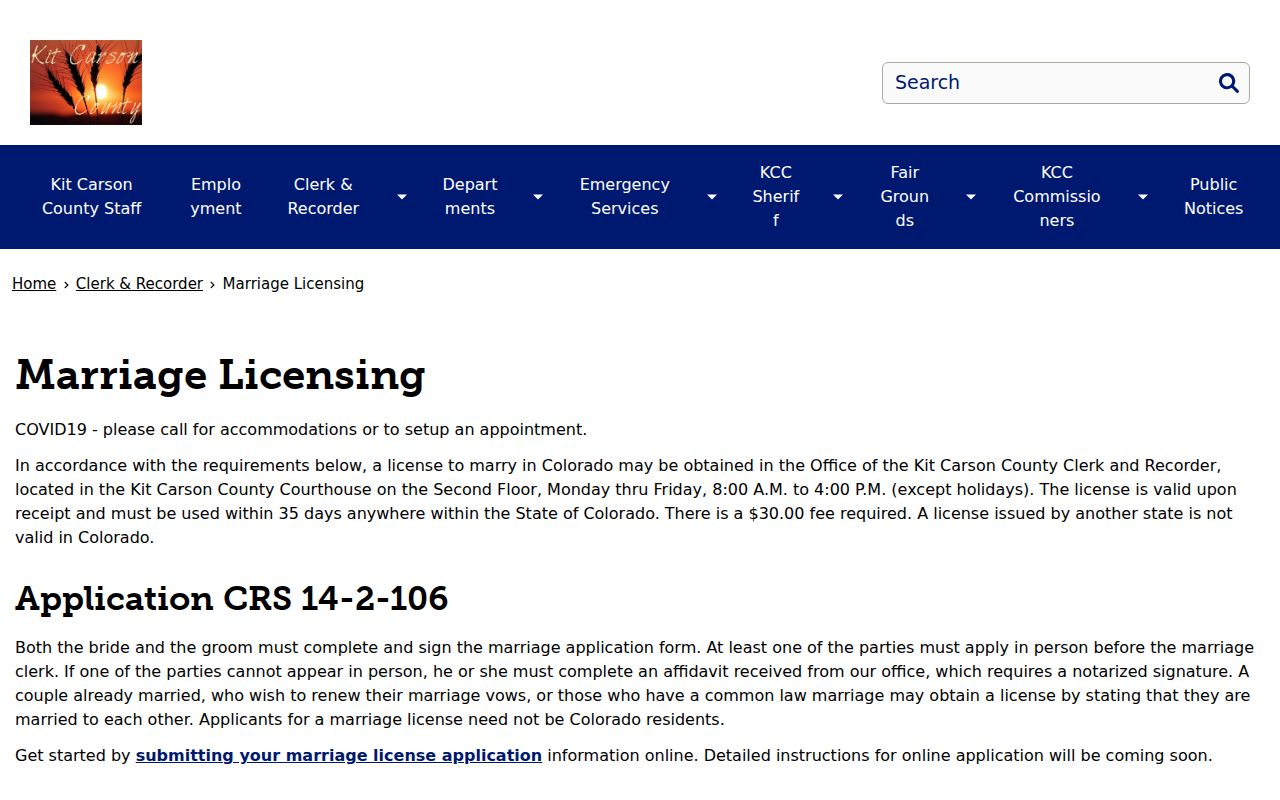The image size is (1280, 800).
Task: Expand the KCC Commissioners submenu arrow
Action: coord(1142,197)
